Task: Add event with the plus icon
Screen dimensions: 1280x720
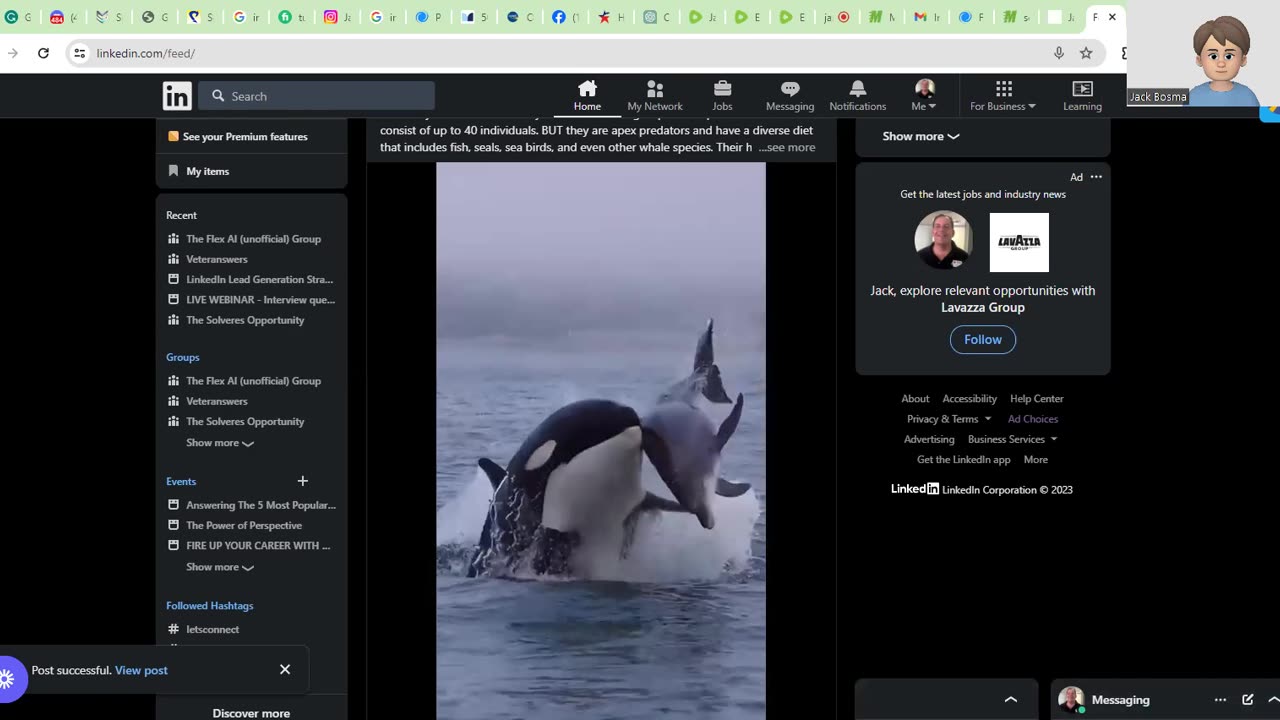Action: [x=303, y=481]
